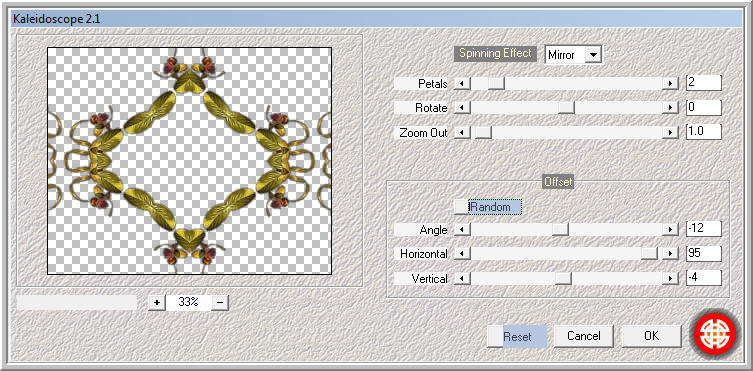Click the Angle slider right arrow
The image size is (753, 371).
tap(669, 230)
